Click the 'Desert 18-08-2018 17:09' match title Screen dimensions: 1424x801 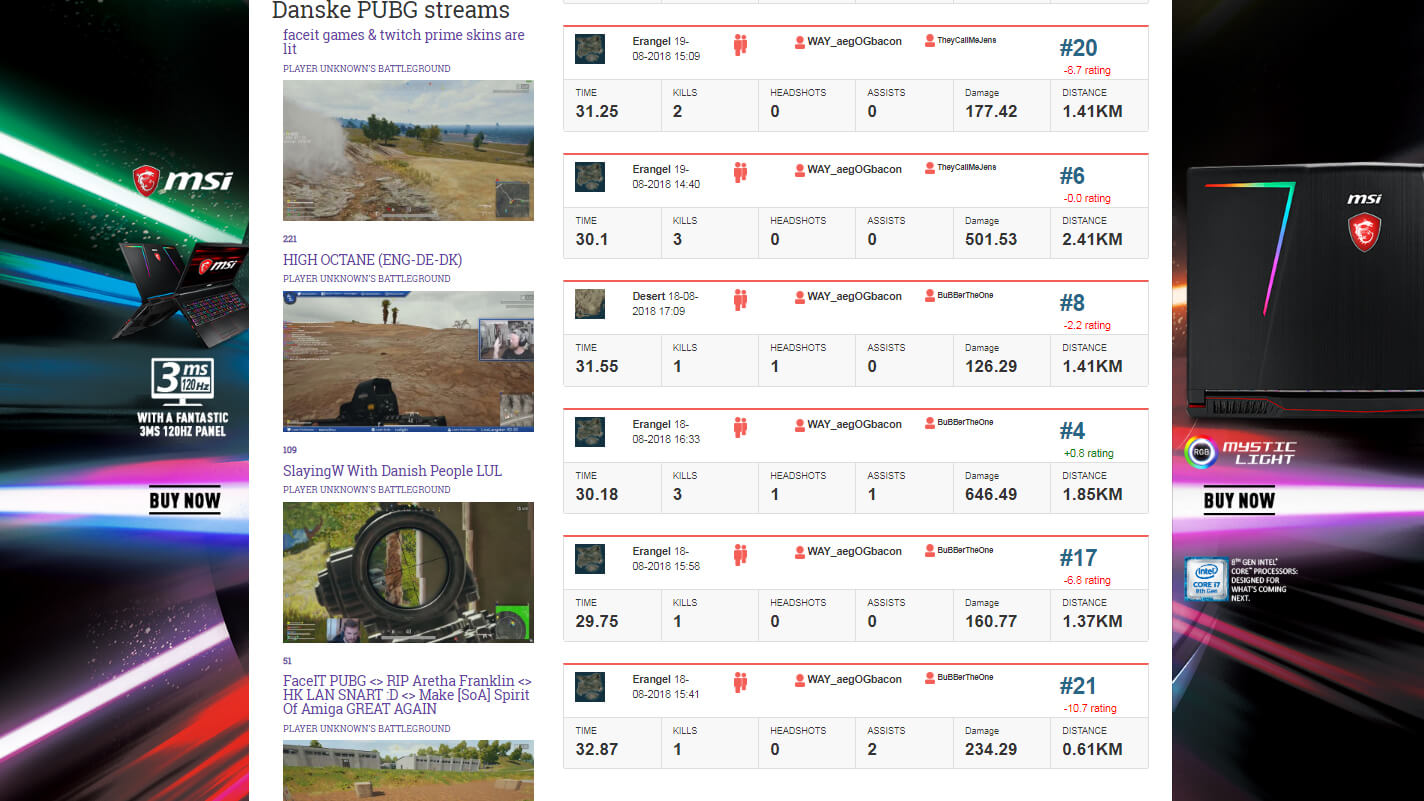tap(666, 303)
